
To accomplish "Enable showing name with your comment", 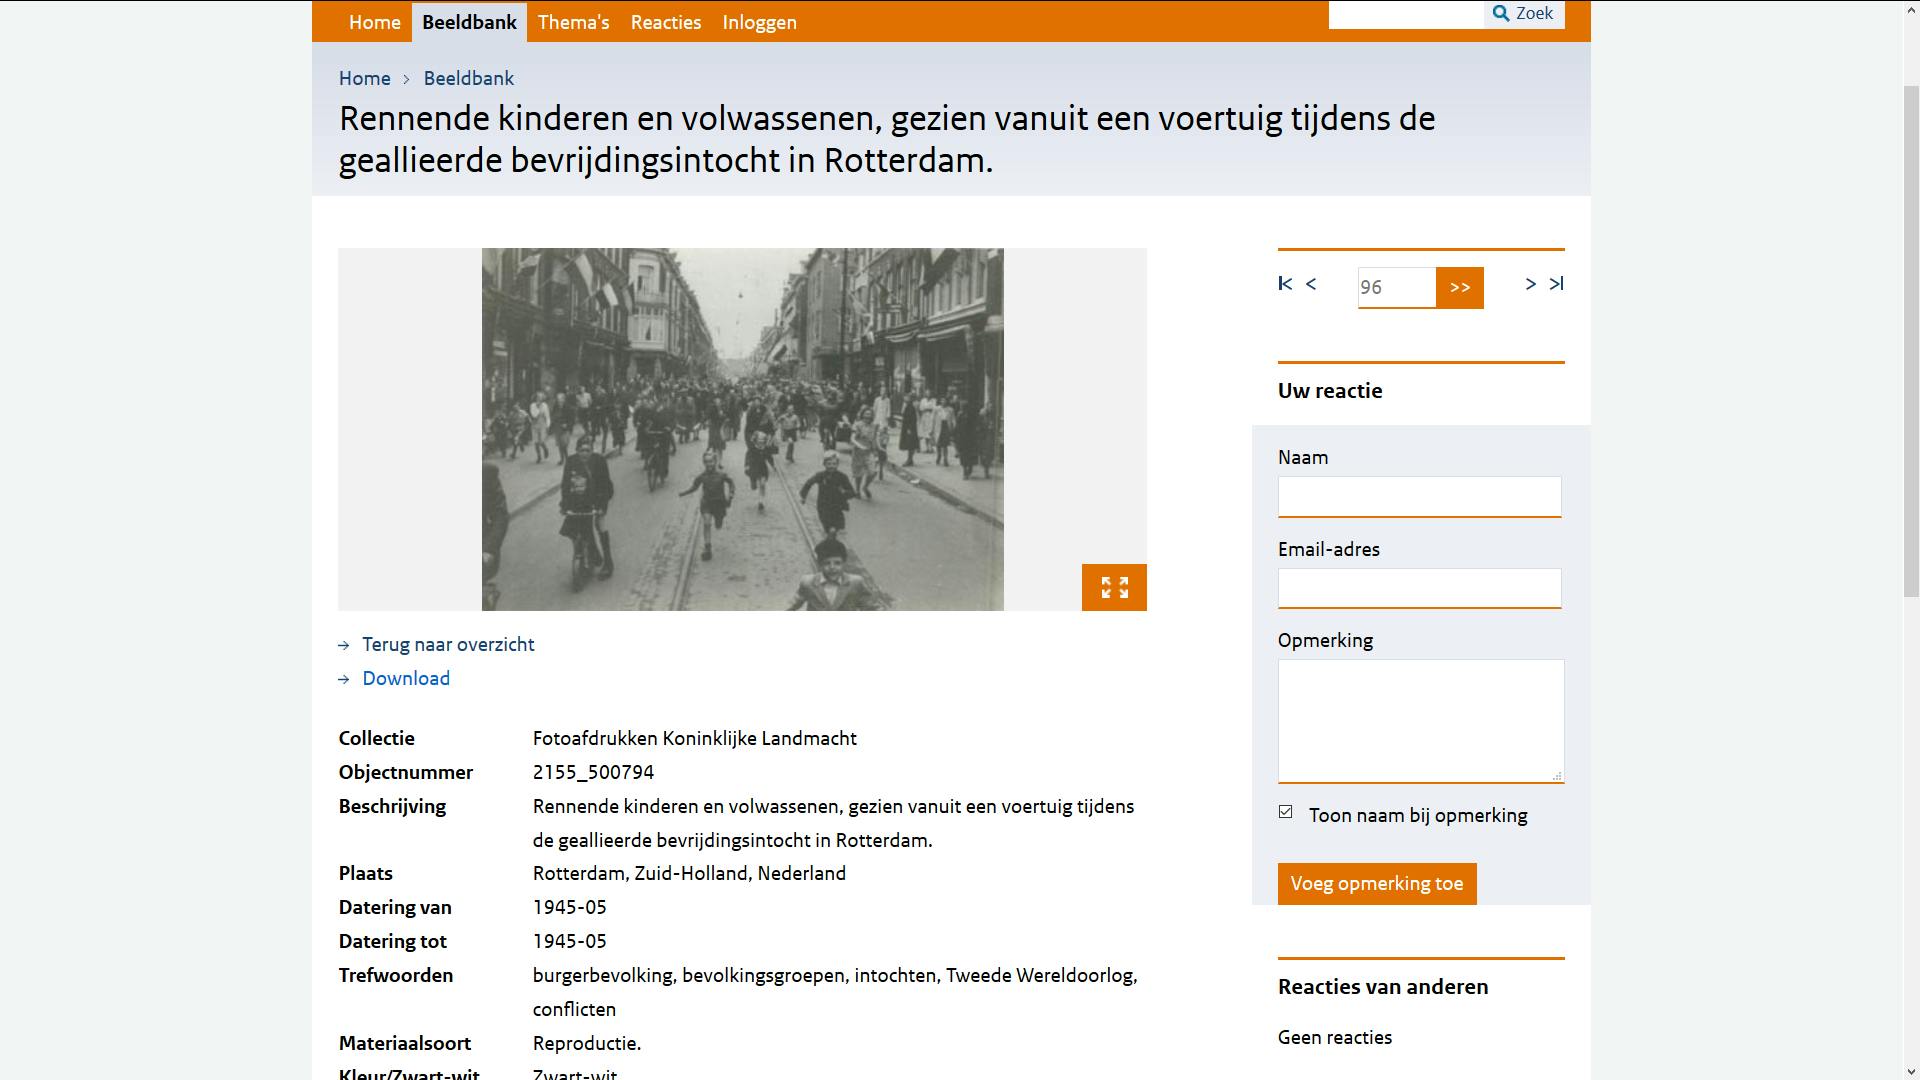I will tap(1284, 811).
